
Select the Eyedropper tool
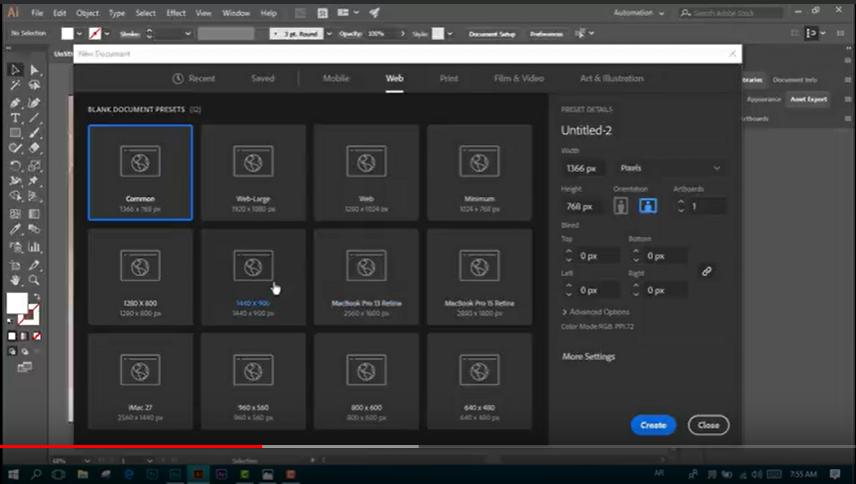(x=15, y=229)
